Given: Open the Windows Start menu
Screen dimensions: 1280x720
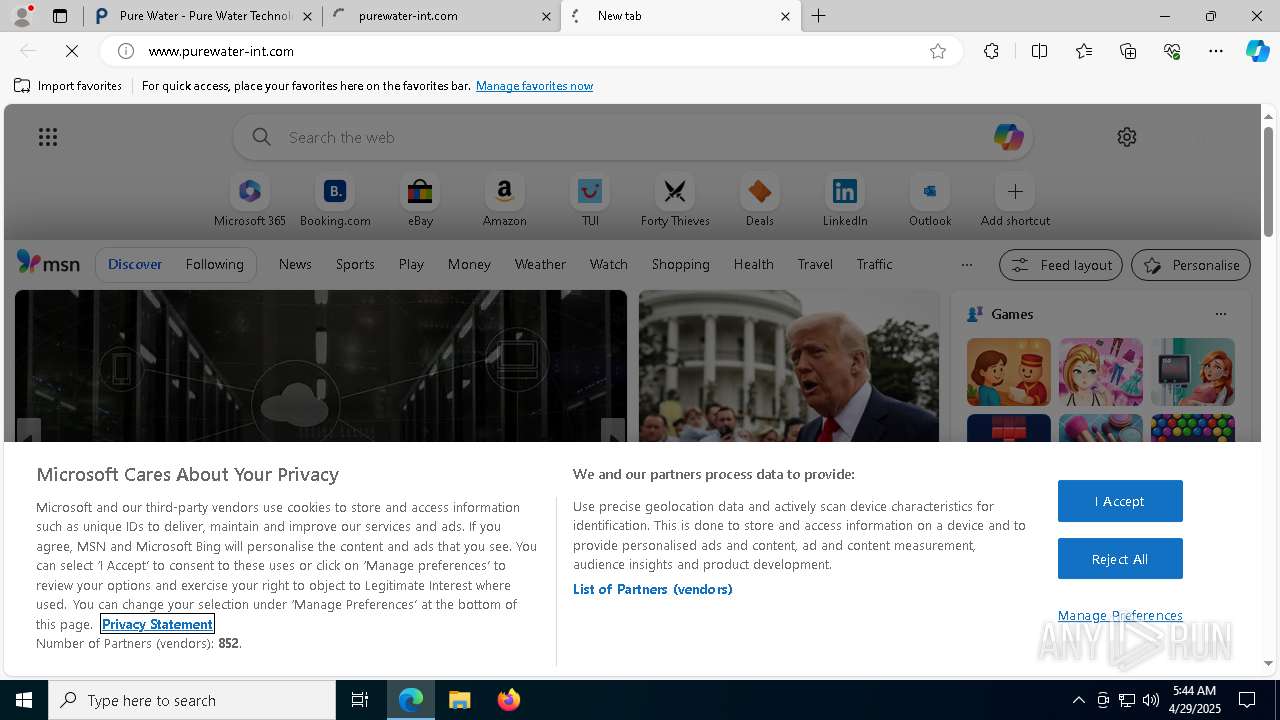Looking at the screenshot, I should click(24, 700).
